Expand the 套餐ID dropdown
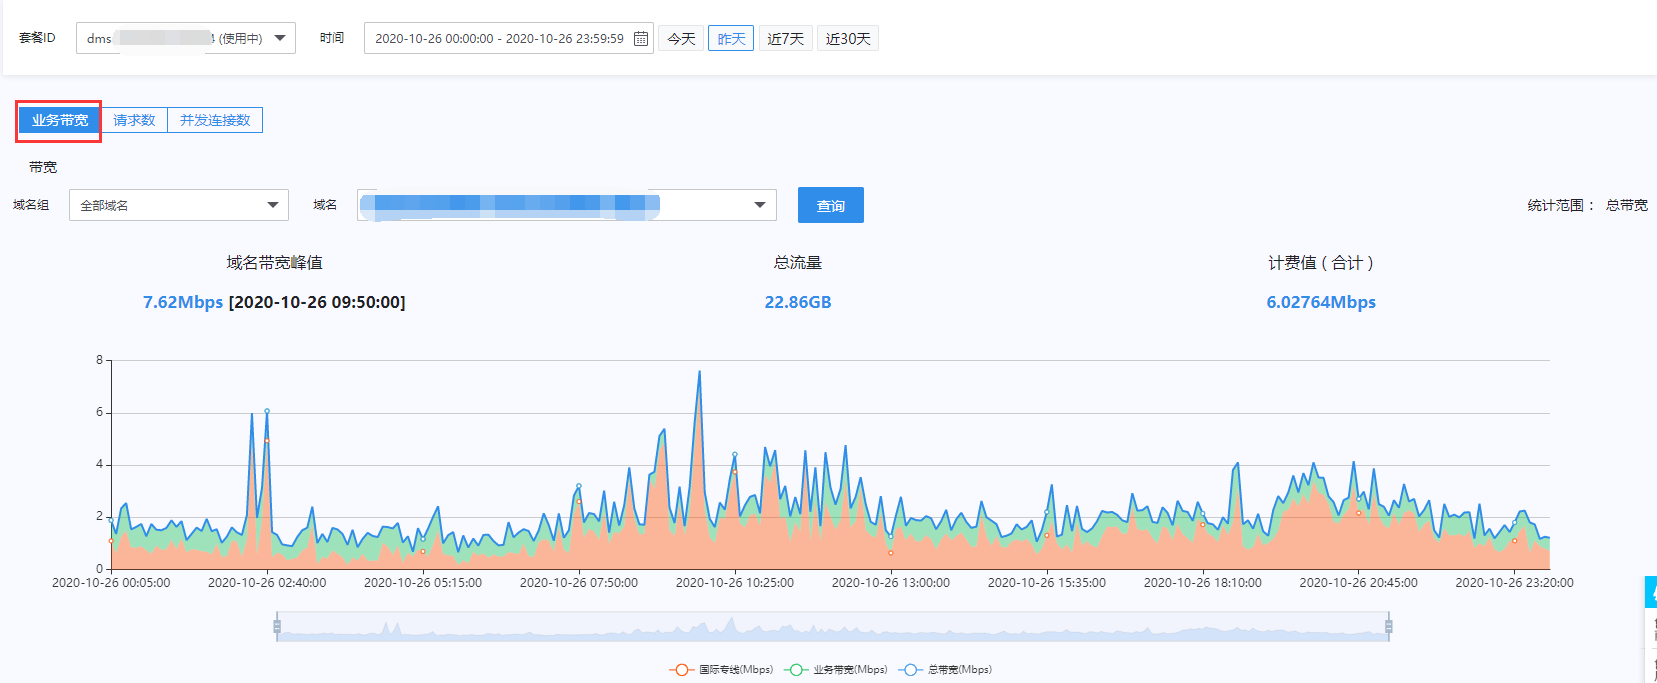Screen dimensions: 1657x683 tap(186, 38)
